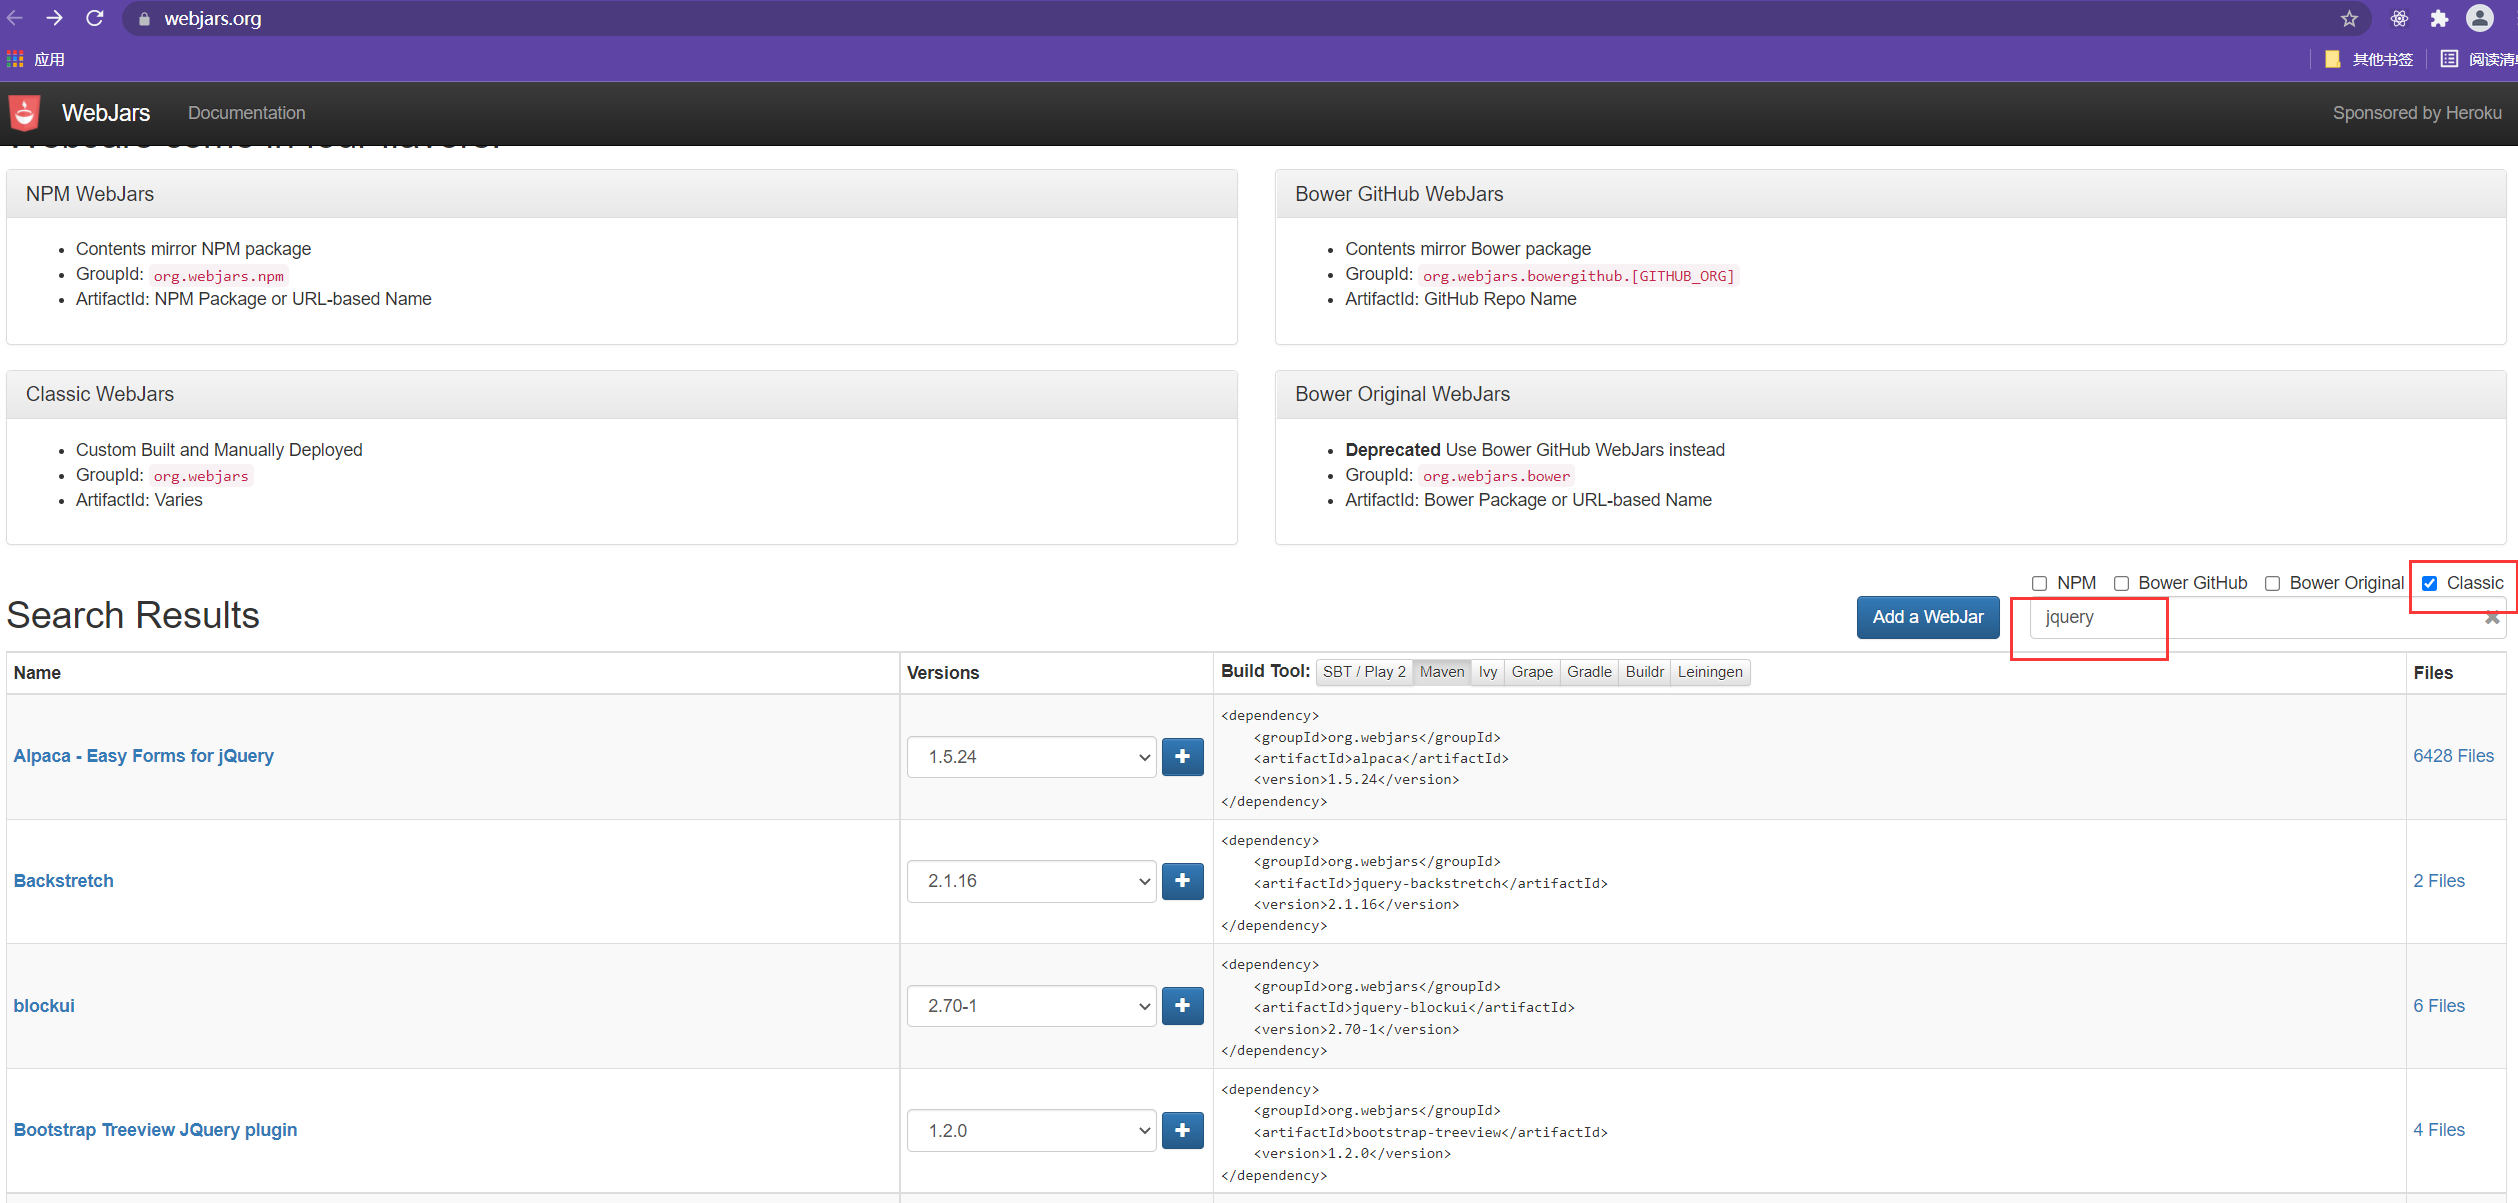Select the Grape build tool tab
The height and width of the screenshot is (1203, 2518).
coord(1532,672)
